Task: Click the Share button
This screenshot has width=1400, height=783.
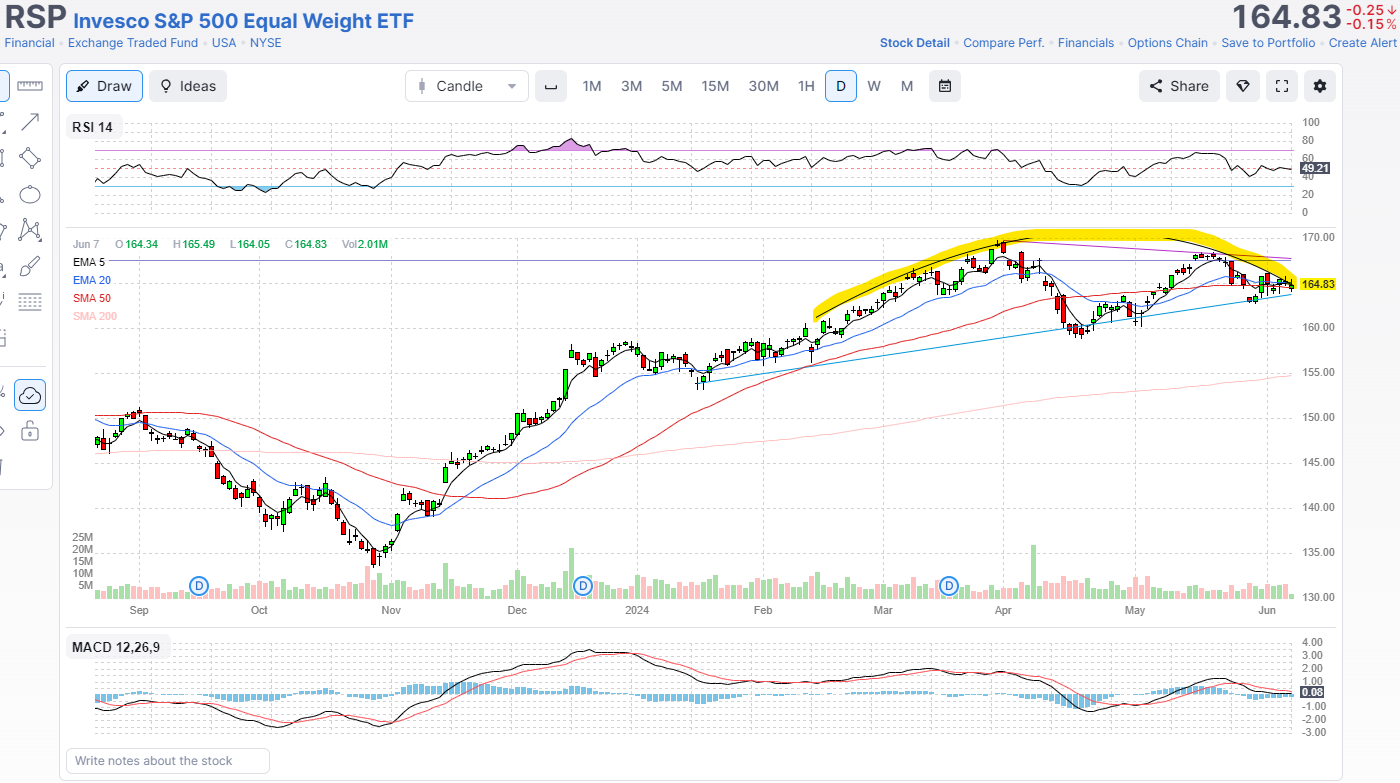Action: [x=1179, y=86]
